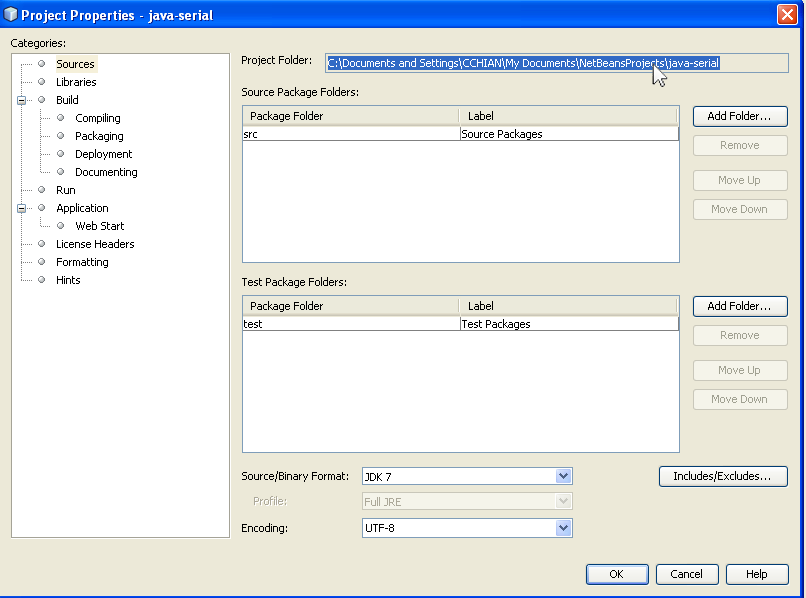Open the Source/Binary Format dropdown
Screen dimensions: 806x598
[564, 476]
